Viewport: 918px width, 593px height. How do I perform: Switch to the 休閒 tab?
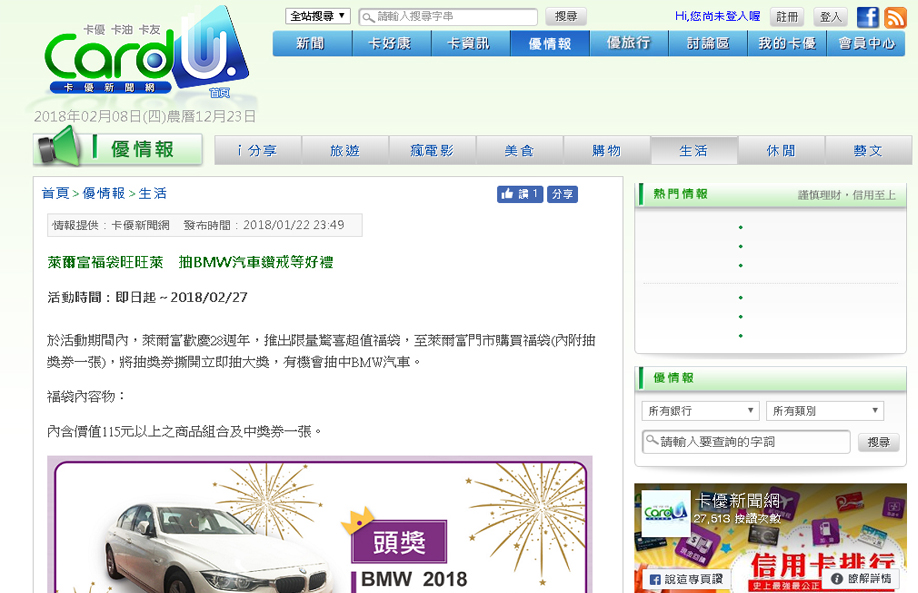(781, 150)
